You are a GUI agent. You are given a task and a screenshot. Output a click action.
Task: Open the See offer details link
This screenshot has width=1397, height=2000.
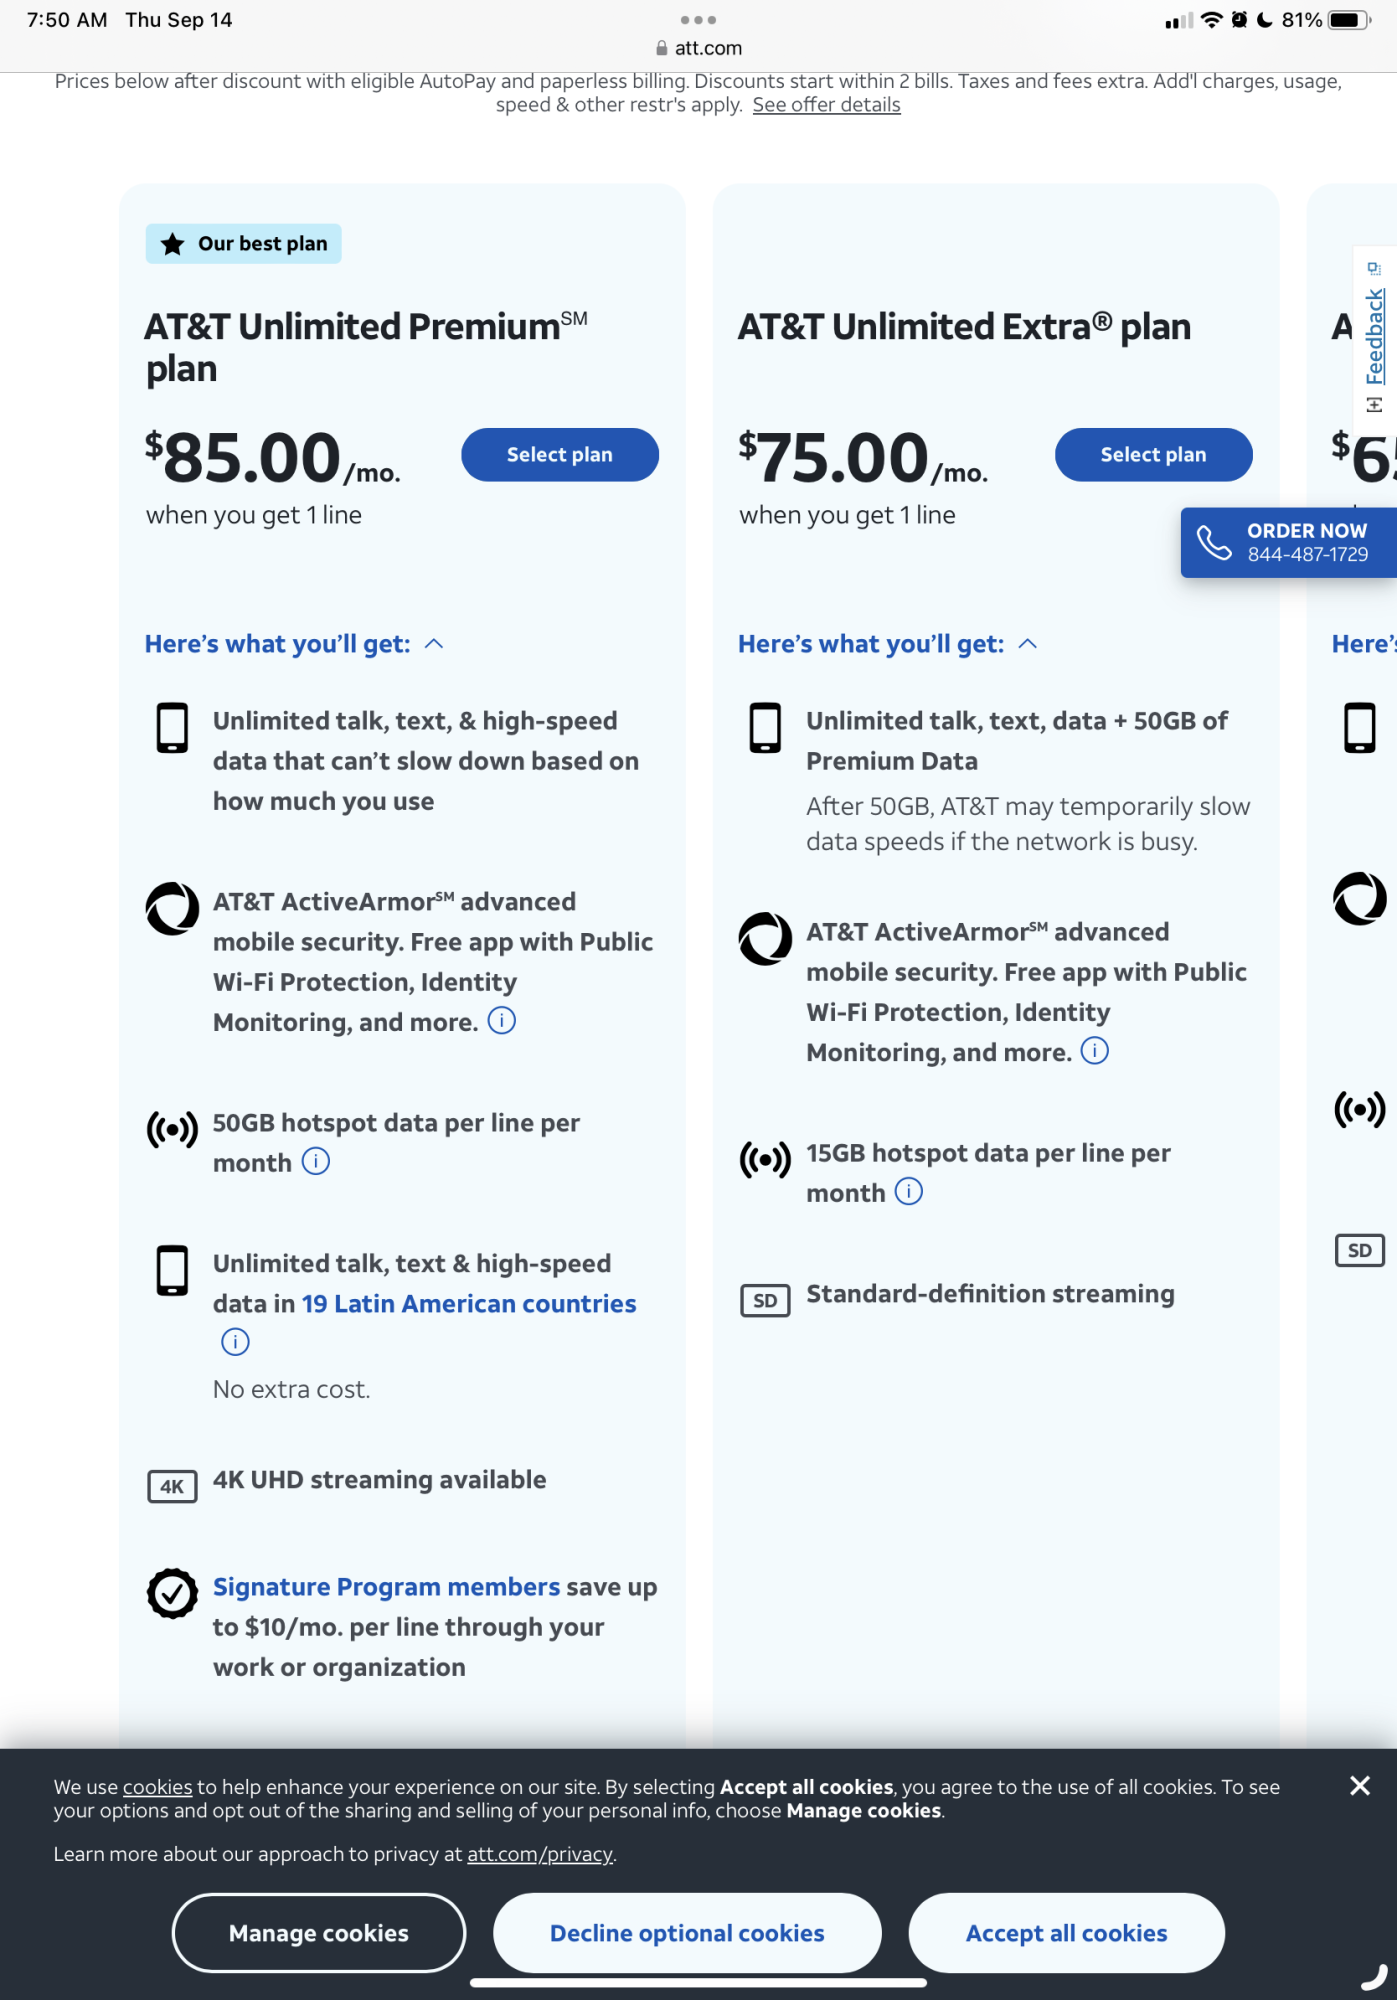point(826,105)
